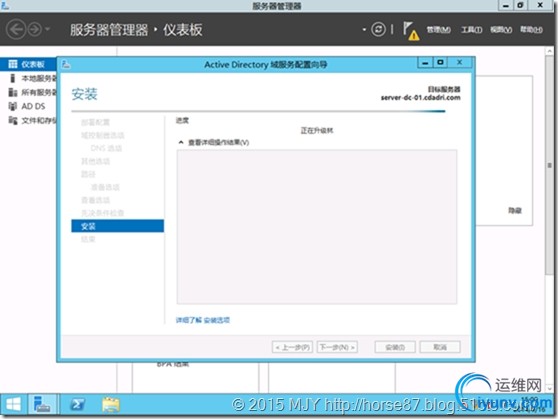Select 仪表板 in the left navigation
This screenshot has height=419, width=558.
pos(28,64)
